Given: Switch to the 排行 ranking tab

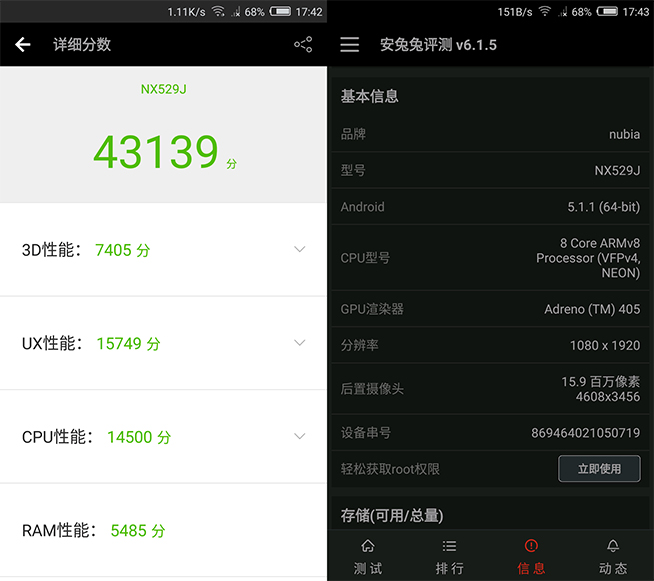Looking at the screenshot, I should pyautogui.click(x=450, y=556).
